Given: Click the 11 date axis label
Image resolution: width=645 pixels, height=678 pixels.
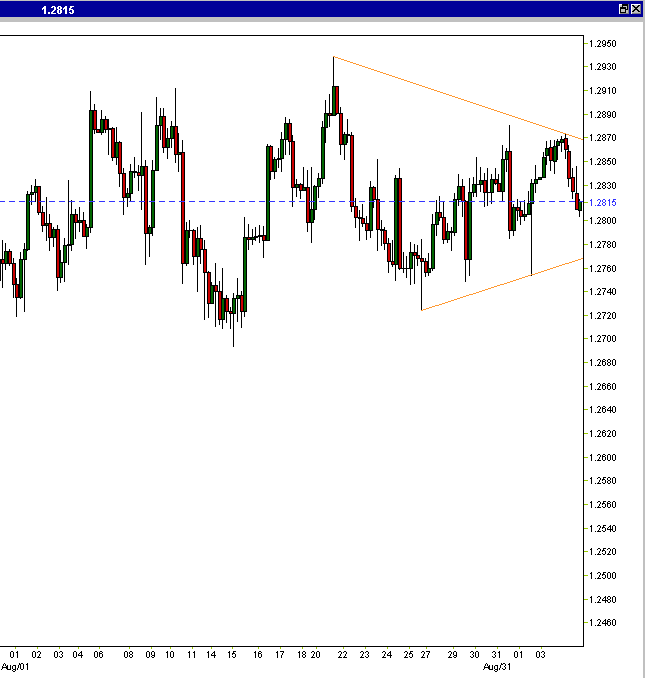Looking at the screenshot, I should (192, 655).
